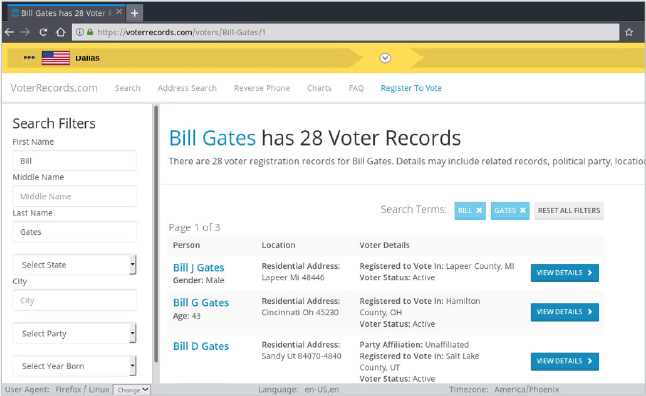Click the 'Location' column header
Viewport: 646px width, 396px height.
click(278, 245)
